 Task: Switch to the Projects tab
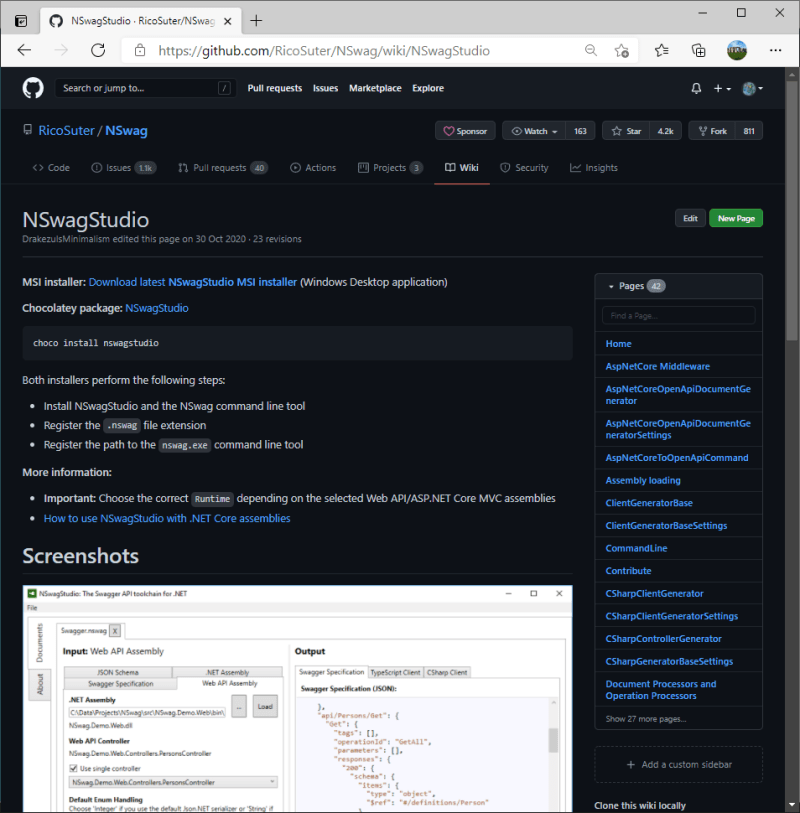coord(390,167)
